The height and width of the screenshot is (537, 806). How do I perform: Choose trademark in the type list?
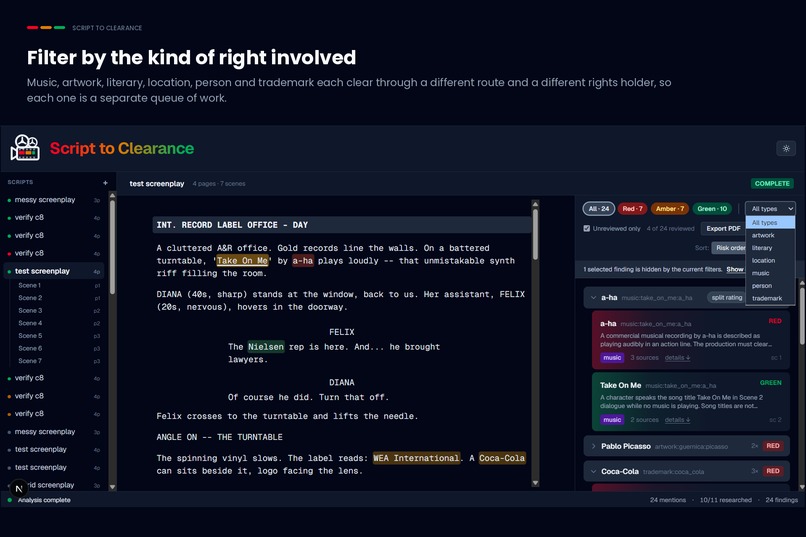click(x=770, y=298)
